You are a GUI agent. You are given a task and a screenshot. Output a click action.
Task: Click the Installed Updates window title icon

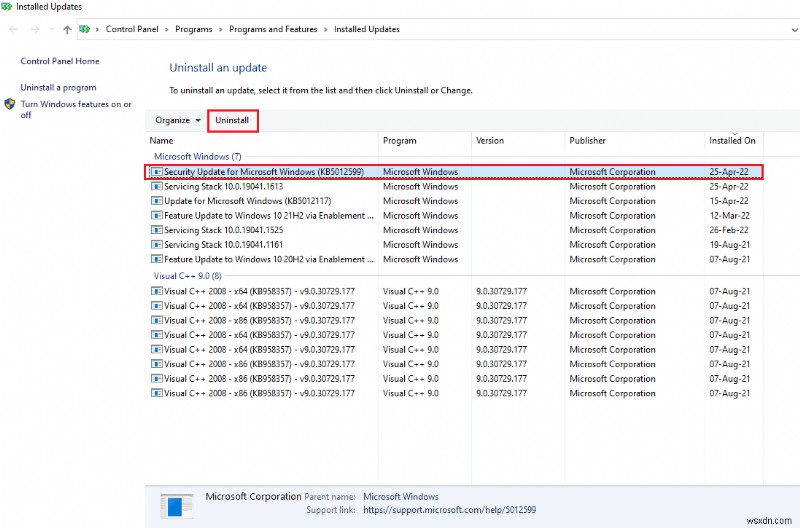7,7
